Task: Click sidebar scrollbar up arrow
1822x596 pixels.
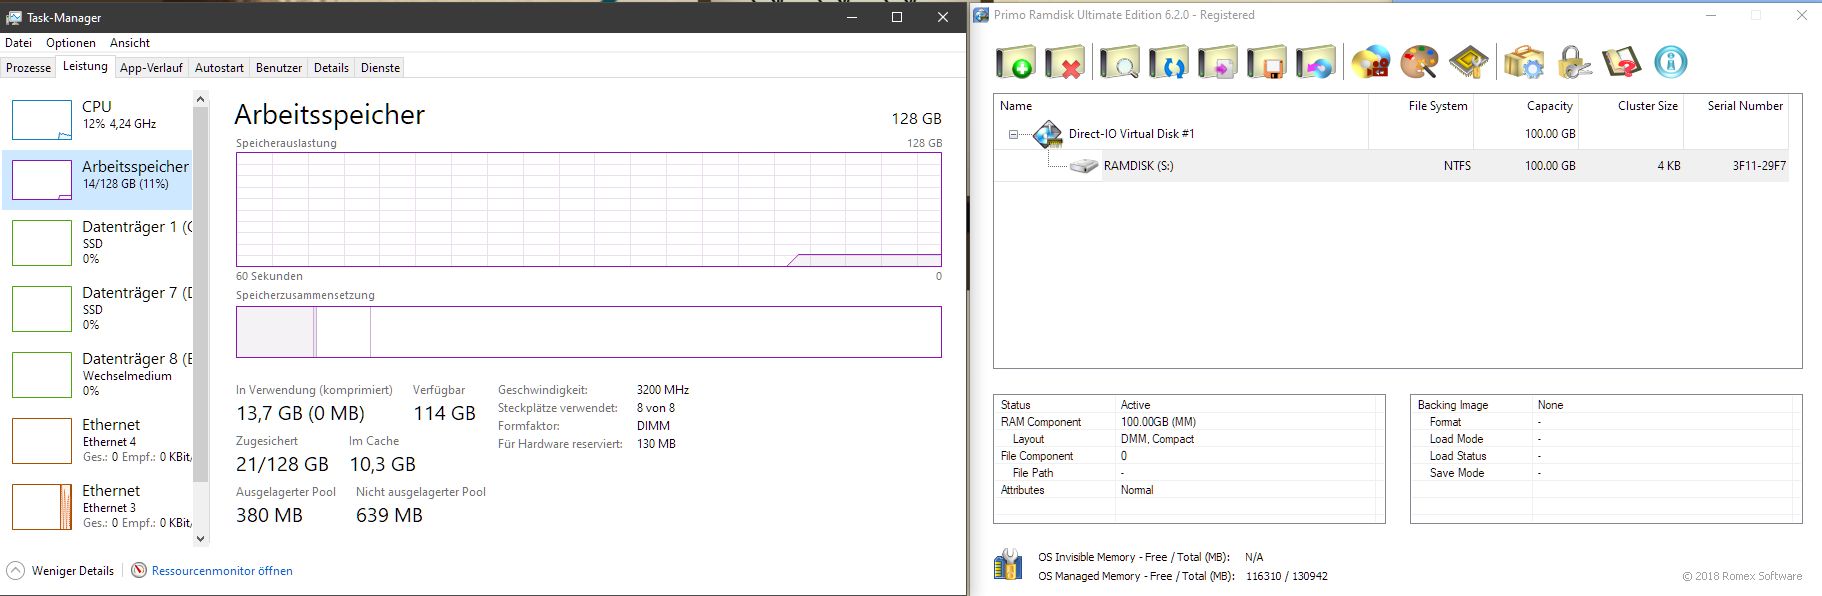Action: tap(200, 99)
